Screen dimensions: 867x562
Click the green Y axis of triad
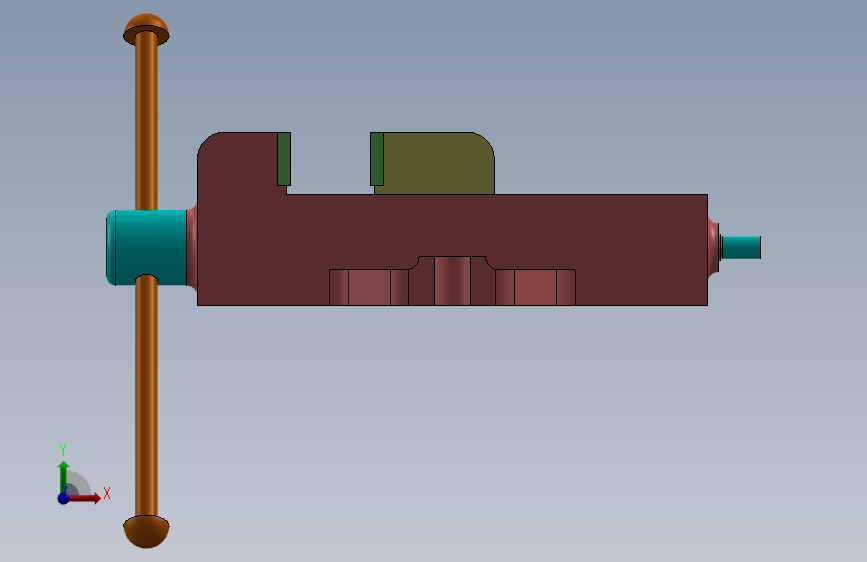pyautogui.click(x=63, y=477)
